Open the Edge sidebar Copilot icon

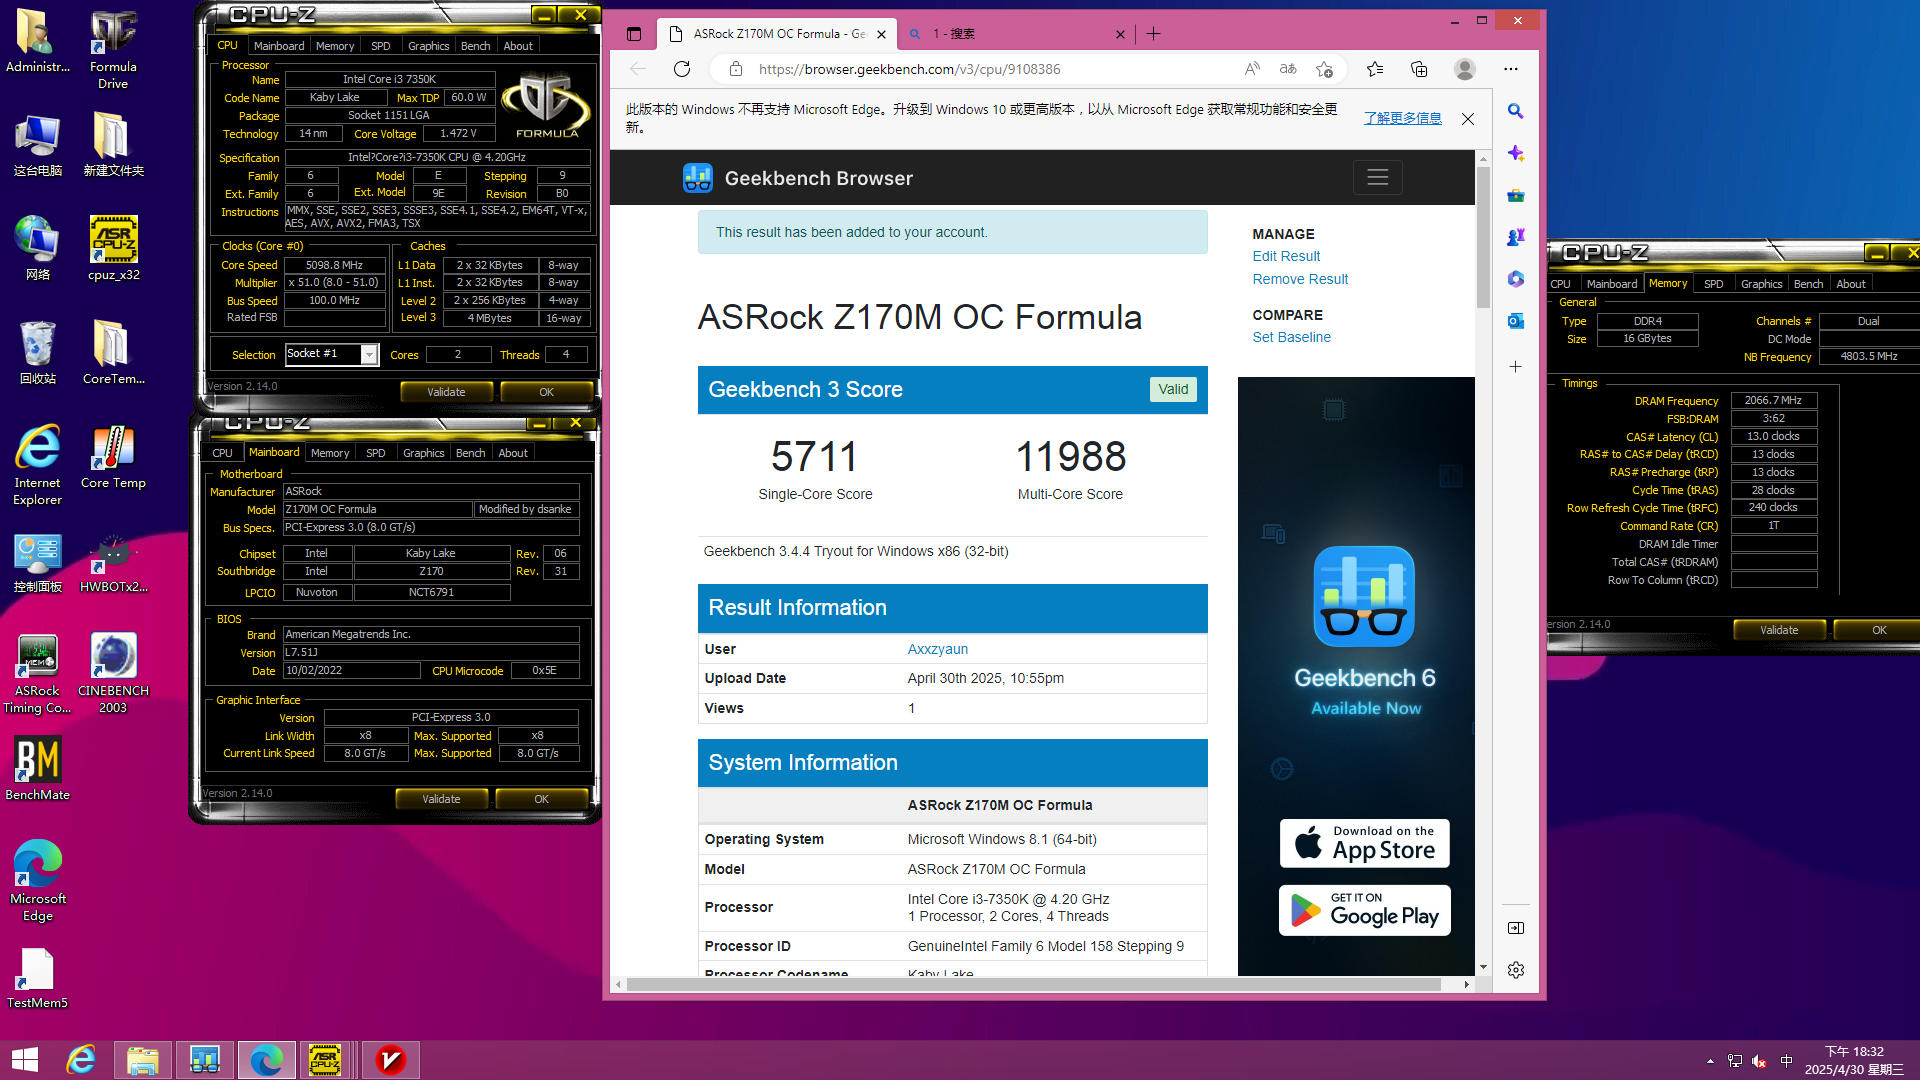pyautogui.click(x=1516, y=153)
